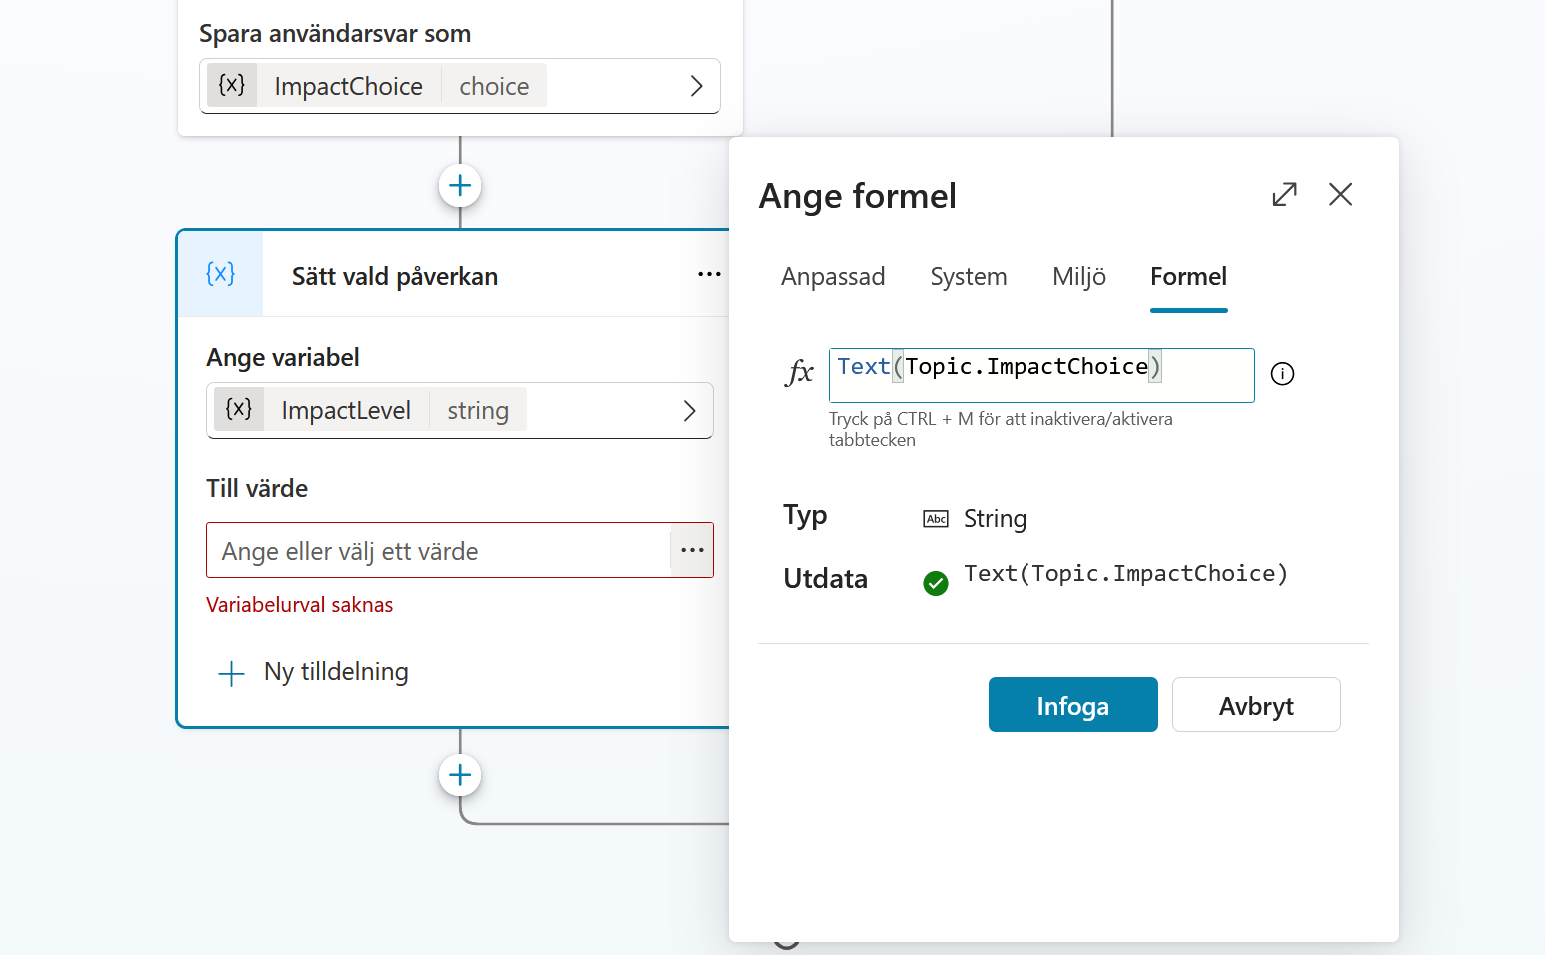Switch to the System tab

click(969, 277)
